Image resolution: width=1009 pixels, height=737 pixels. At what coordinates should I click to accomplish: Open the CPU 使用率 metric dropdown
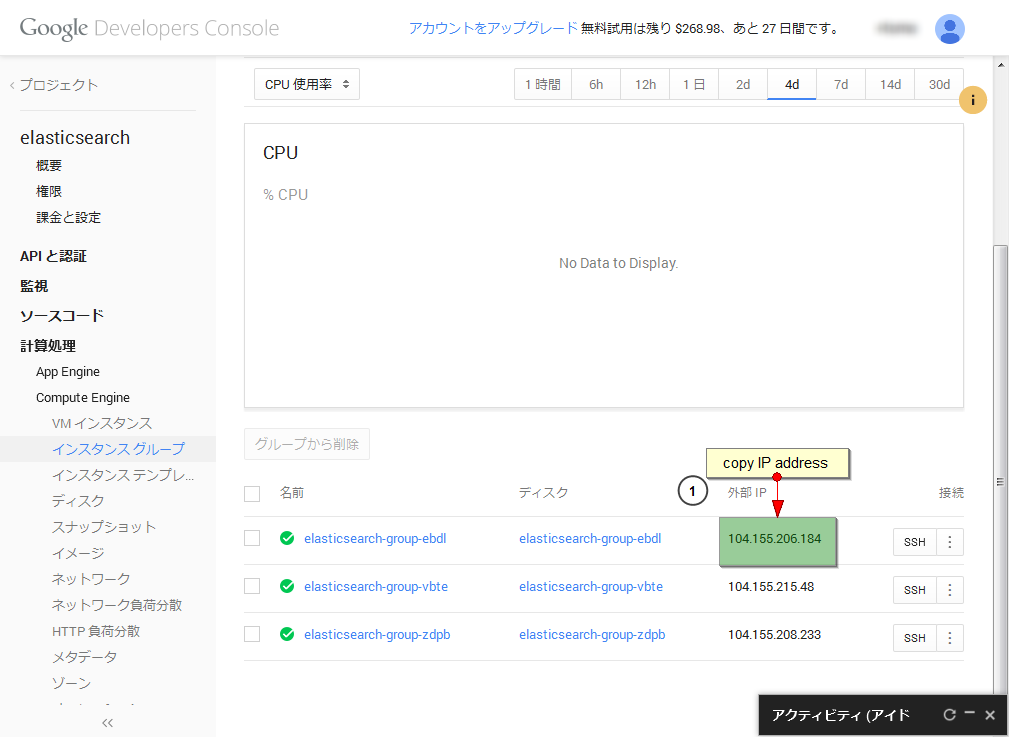307,84
